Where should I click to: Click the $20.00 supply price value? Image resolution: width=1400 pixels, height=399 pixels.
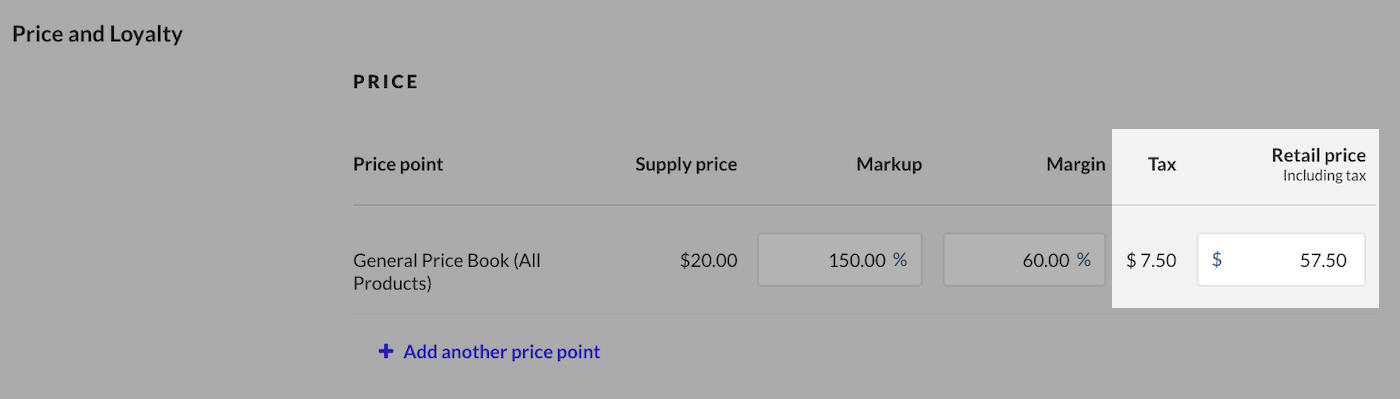click(x=708, y=260)
